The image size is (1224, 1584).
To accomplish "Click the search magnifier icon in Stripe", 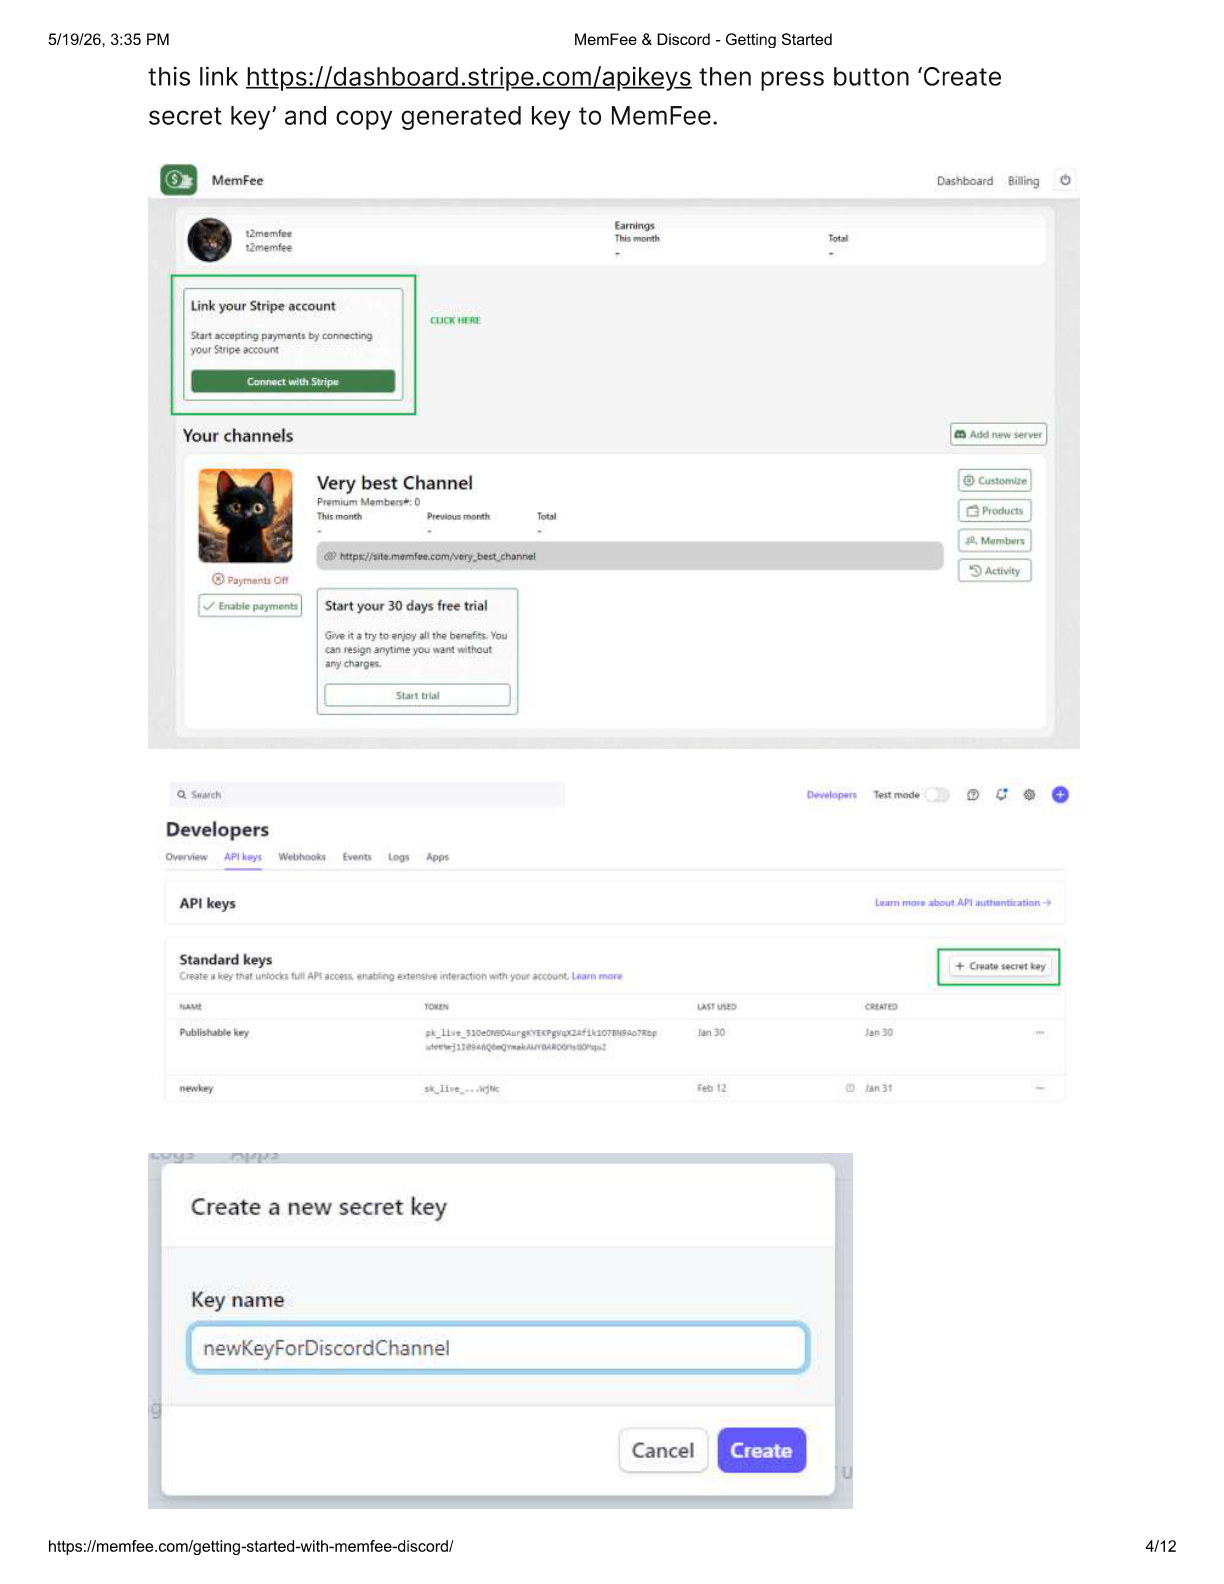I will pyautogui.click(x=182, y=795).
